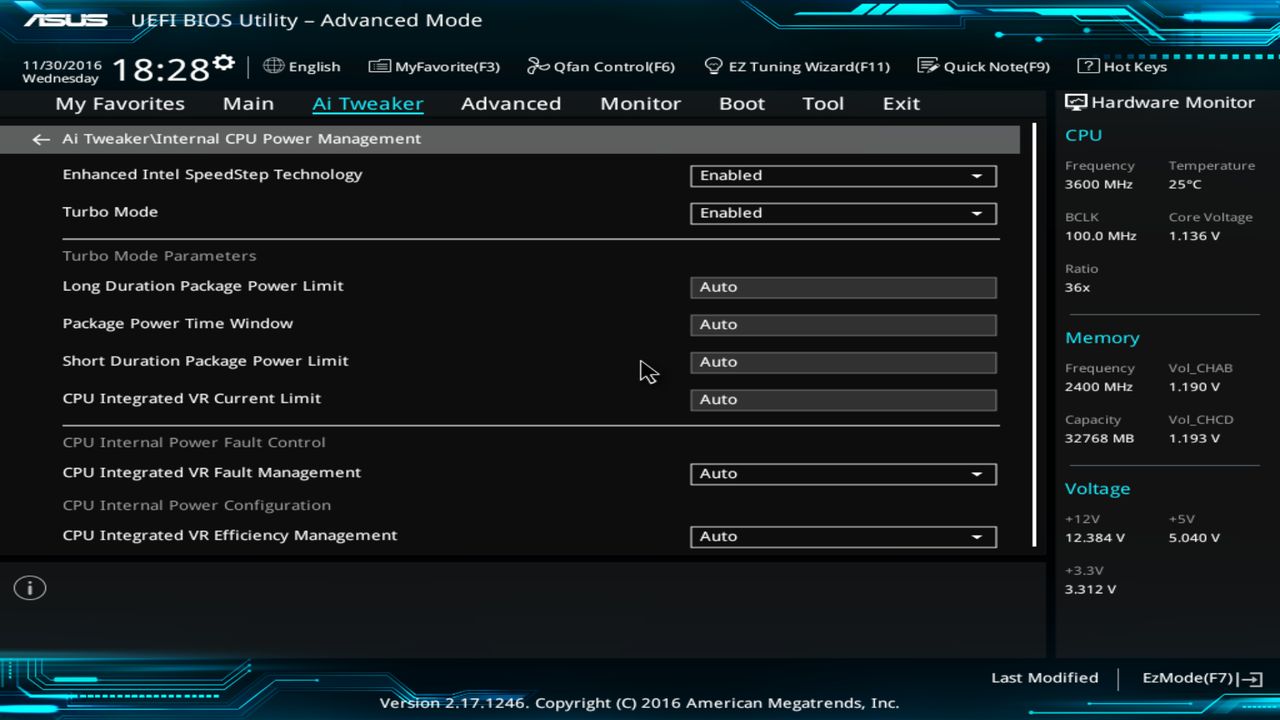This screenshot has width=1280, height=720.
Task: View Last Modified changes
Action: 1044,677
